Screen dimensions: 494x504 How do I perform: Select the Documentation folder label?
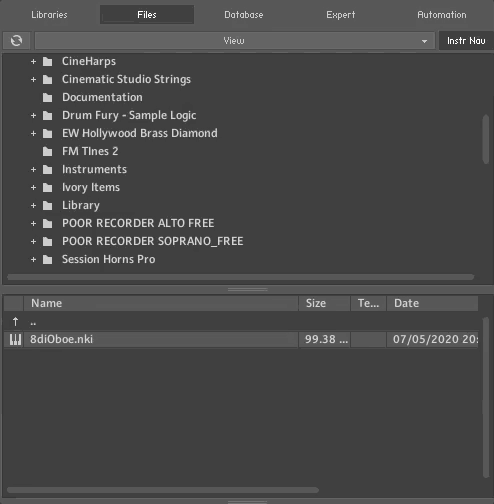[x=102, y=97]
